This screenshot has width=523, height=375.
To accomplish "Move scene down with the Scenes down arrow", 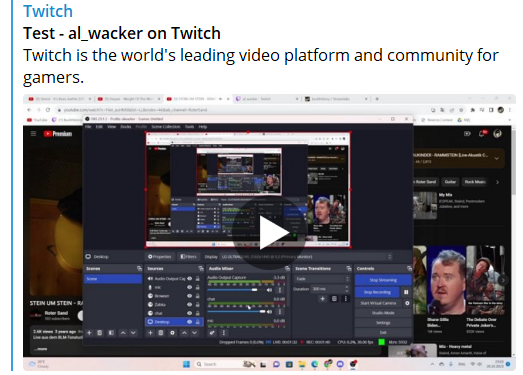I will click(133, 333).
